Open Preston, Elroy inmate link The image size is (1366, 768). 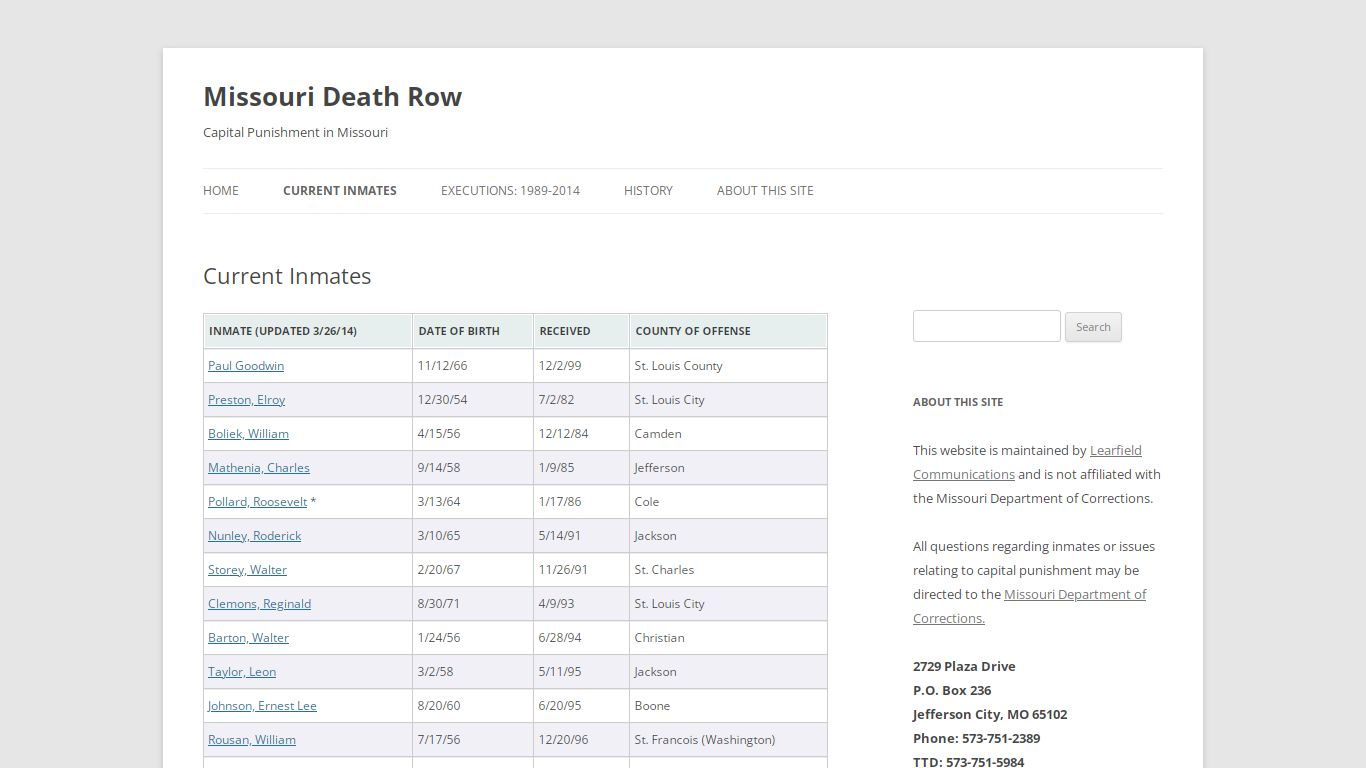coord(246,400)
